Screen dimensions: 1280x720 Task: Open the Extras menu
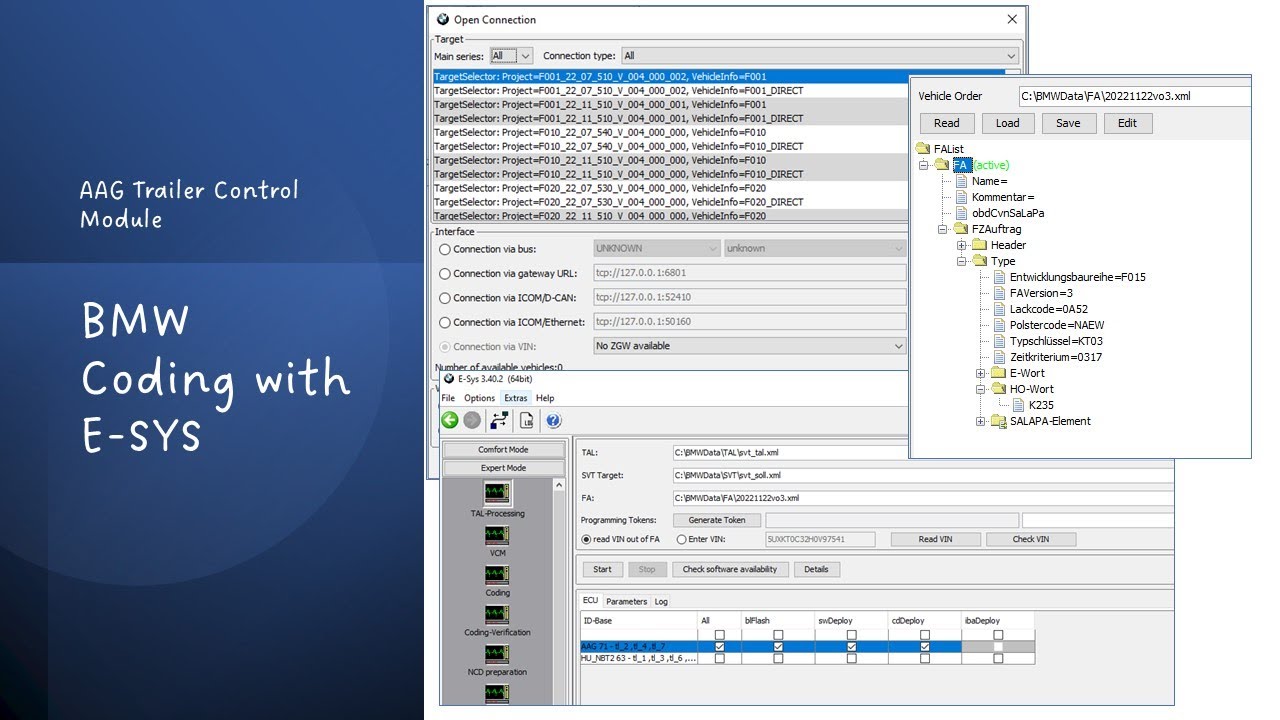point(516,398)
